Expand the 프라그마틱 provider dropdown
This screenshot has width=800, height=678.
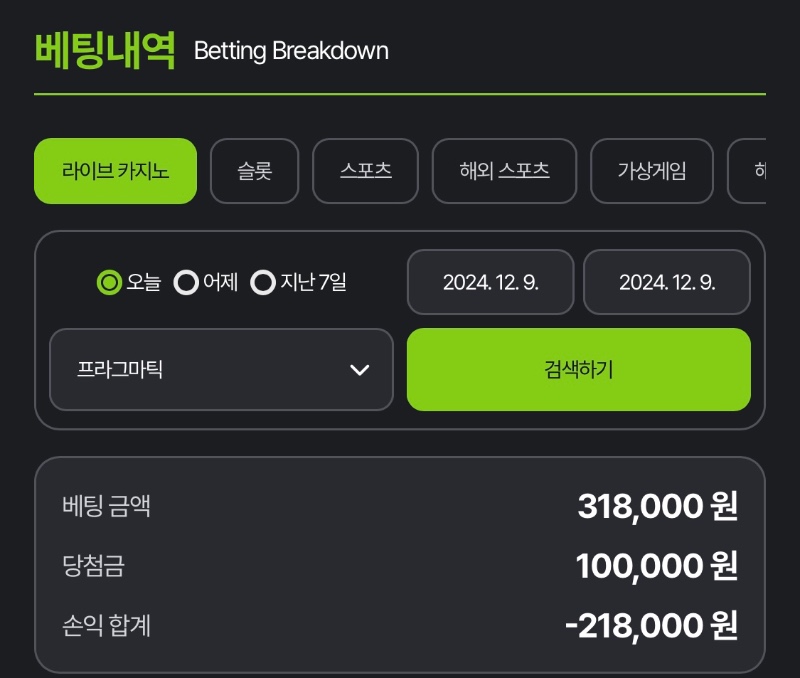[221, 369]
